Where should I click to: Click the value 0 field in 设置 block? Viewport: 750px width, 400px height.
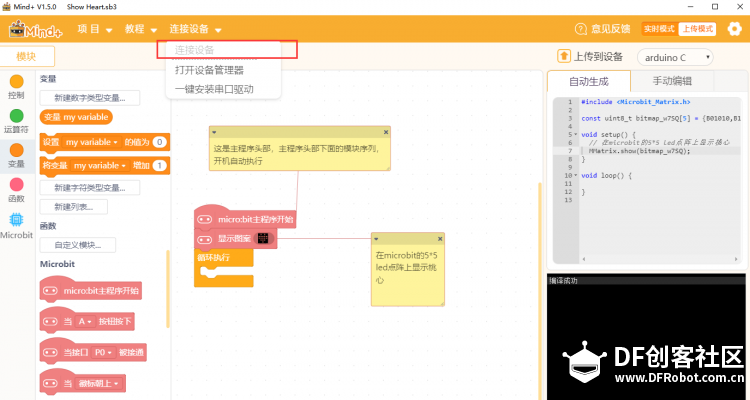(159, 143)
